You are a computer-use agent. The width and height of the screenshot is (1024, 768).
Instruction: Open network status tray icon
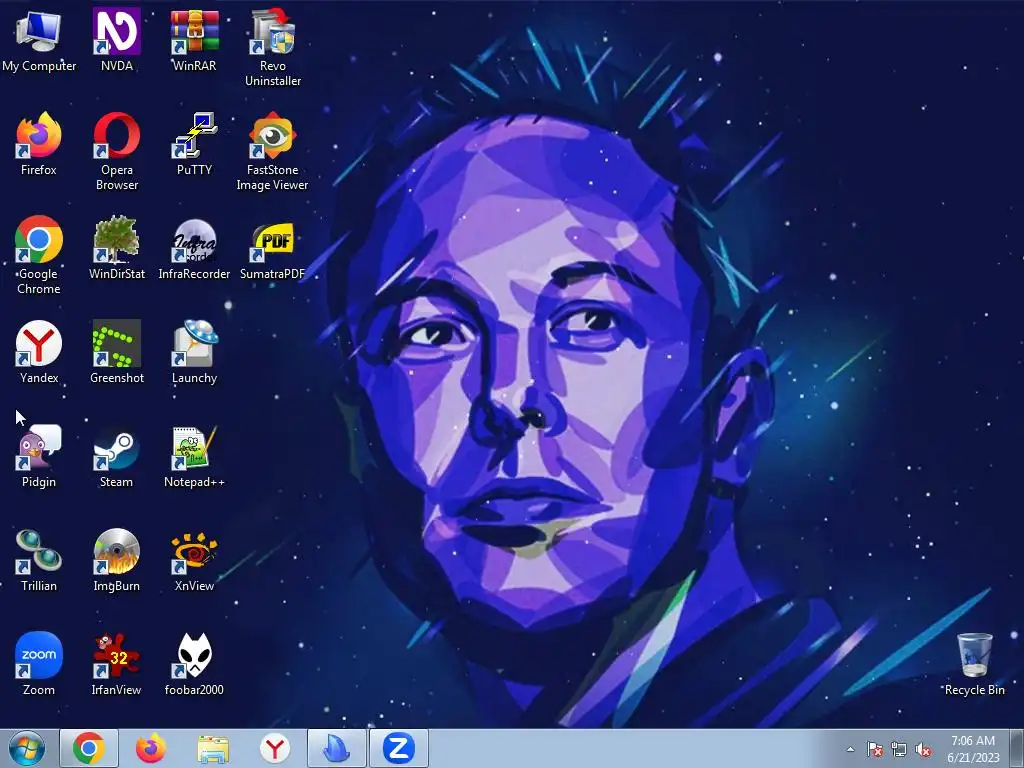click(x=899, y=749)
